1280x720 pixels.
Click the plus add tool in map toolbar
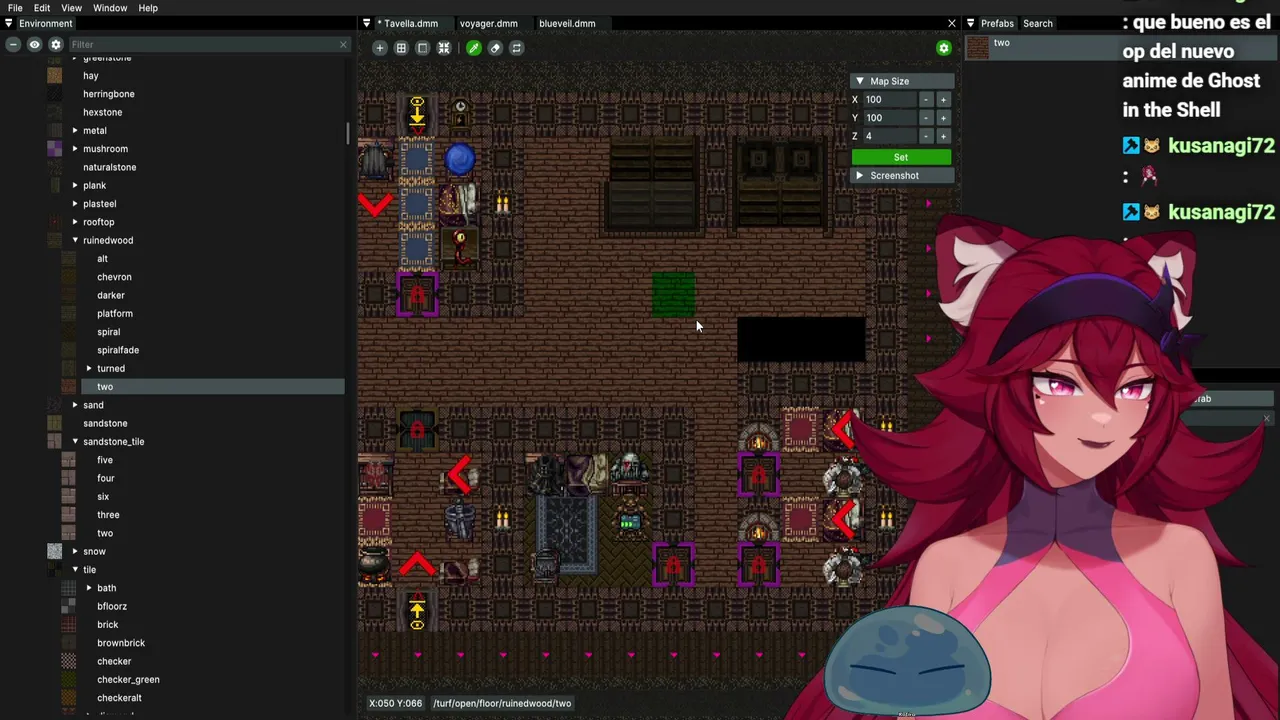pyautogui.click(x=379, y=48)
